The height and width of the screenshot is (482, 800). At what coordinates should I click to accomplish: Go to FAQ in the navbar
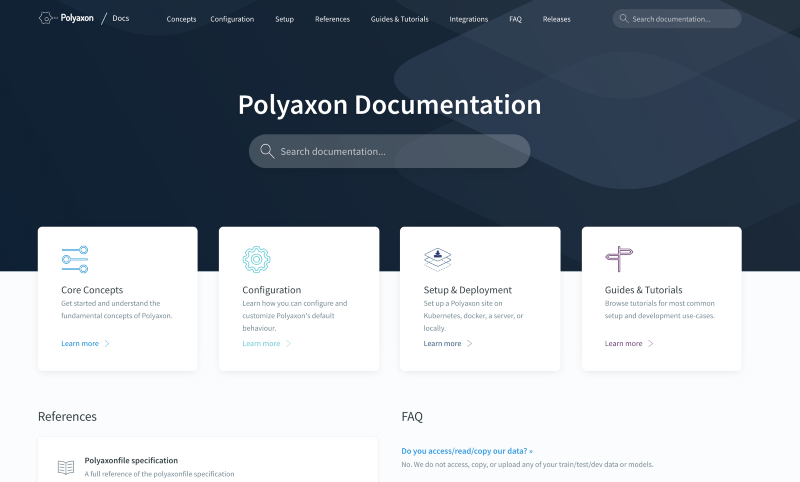tap(515, 19)
